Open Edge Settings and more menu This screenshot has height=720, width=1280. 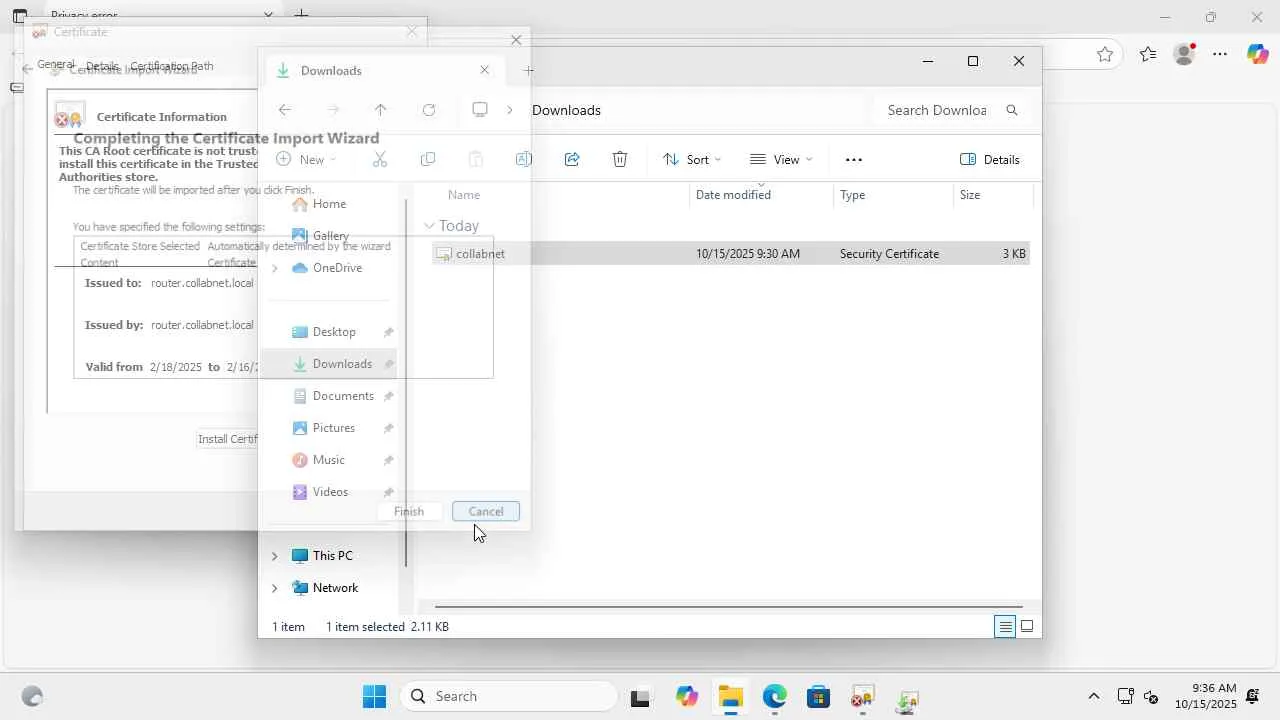point(1220,55)
